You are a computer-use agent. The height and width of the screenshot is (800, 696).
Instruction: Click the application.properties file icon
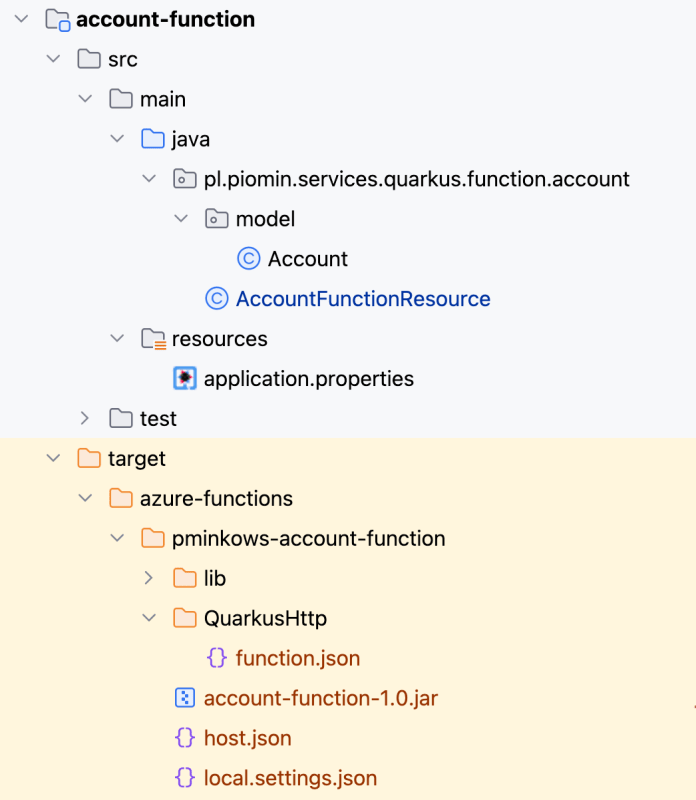(x=185, y=379)
